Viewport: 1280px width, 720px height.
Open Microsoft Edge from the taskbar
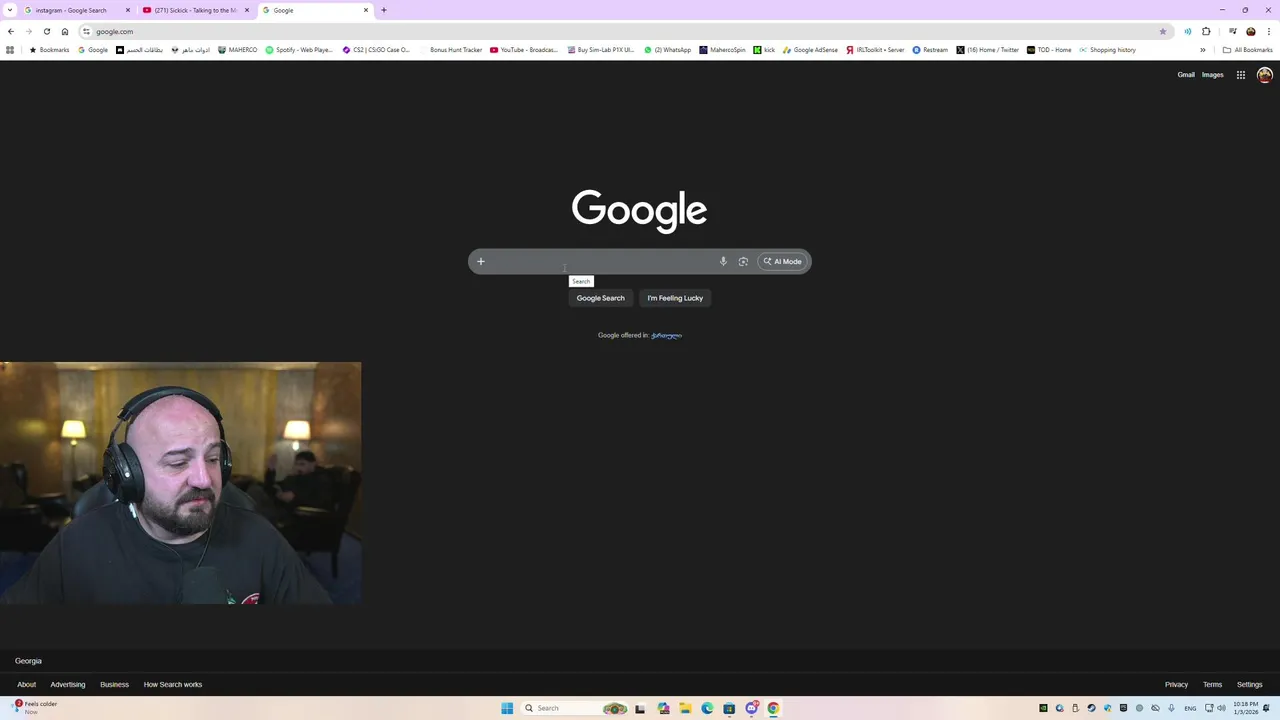coord(707,709)
